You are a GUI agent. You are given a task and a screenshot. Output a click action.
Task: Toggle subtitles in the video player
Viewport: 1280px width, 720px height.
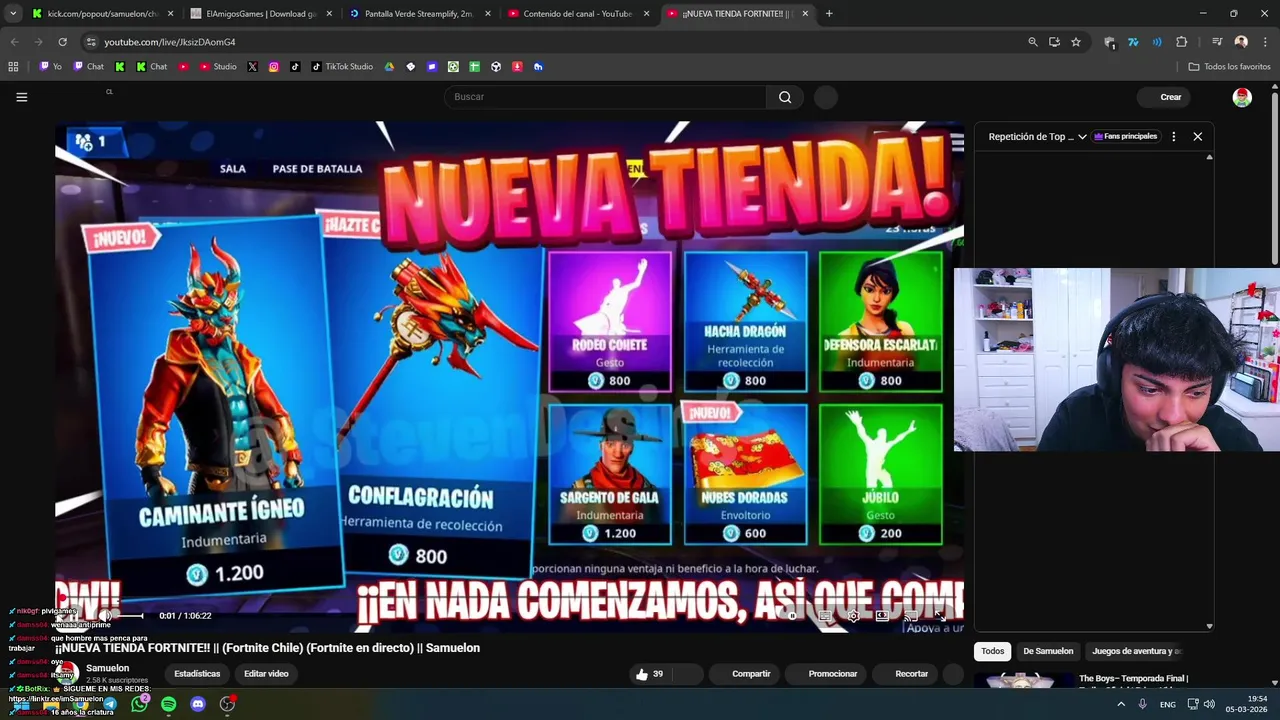coord(825,616)
